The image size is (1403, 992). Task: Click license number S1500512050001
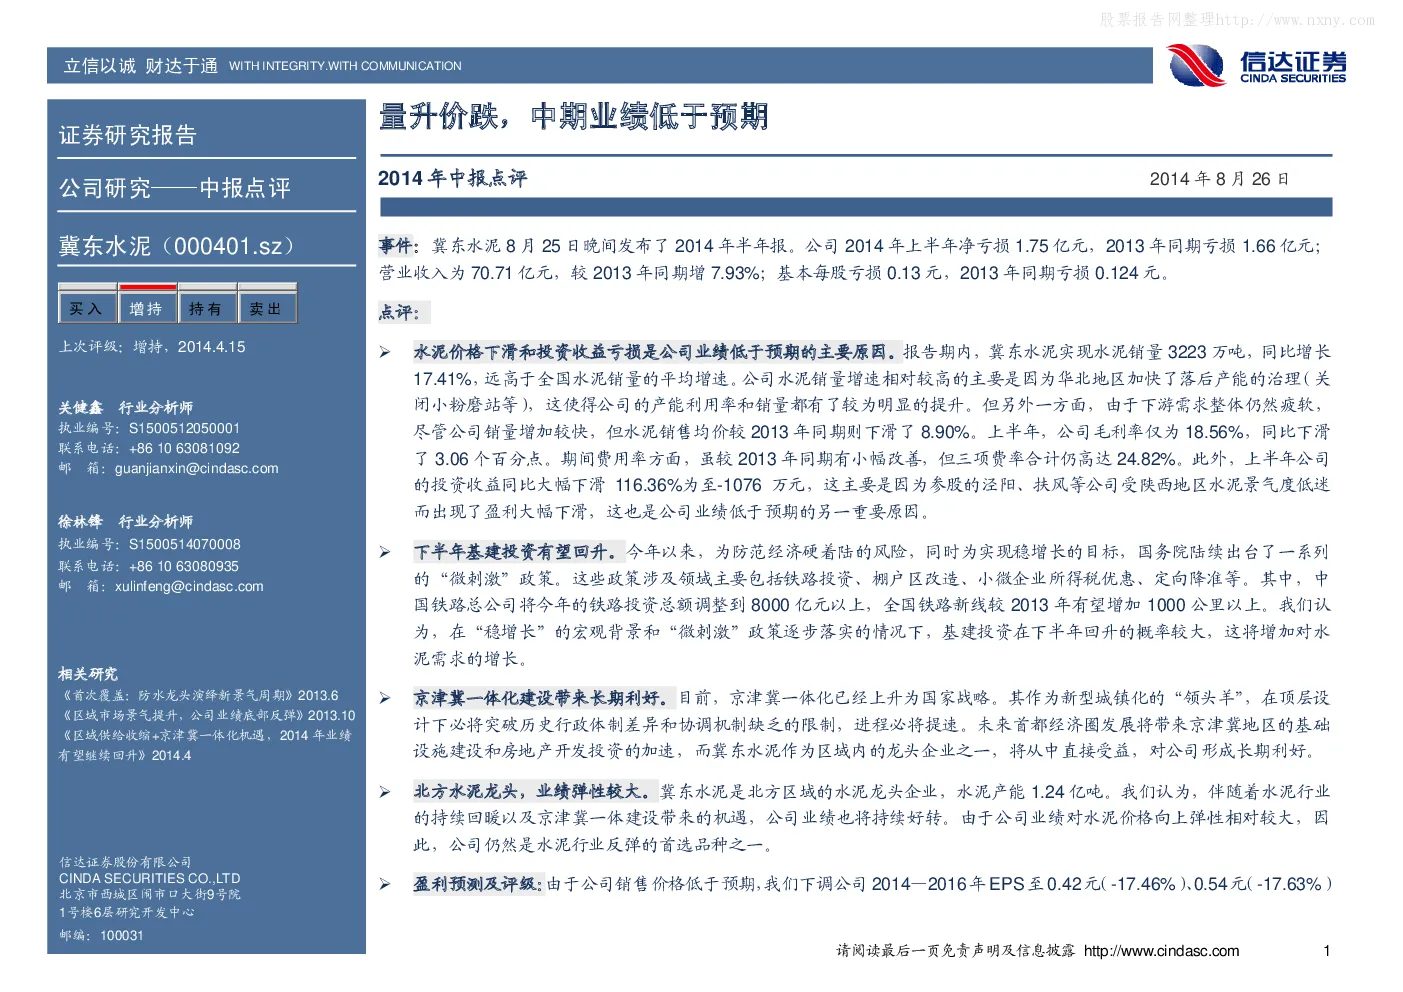tap(184, 428)
